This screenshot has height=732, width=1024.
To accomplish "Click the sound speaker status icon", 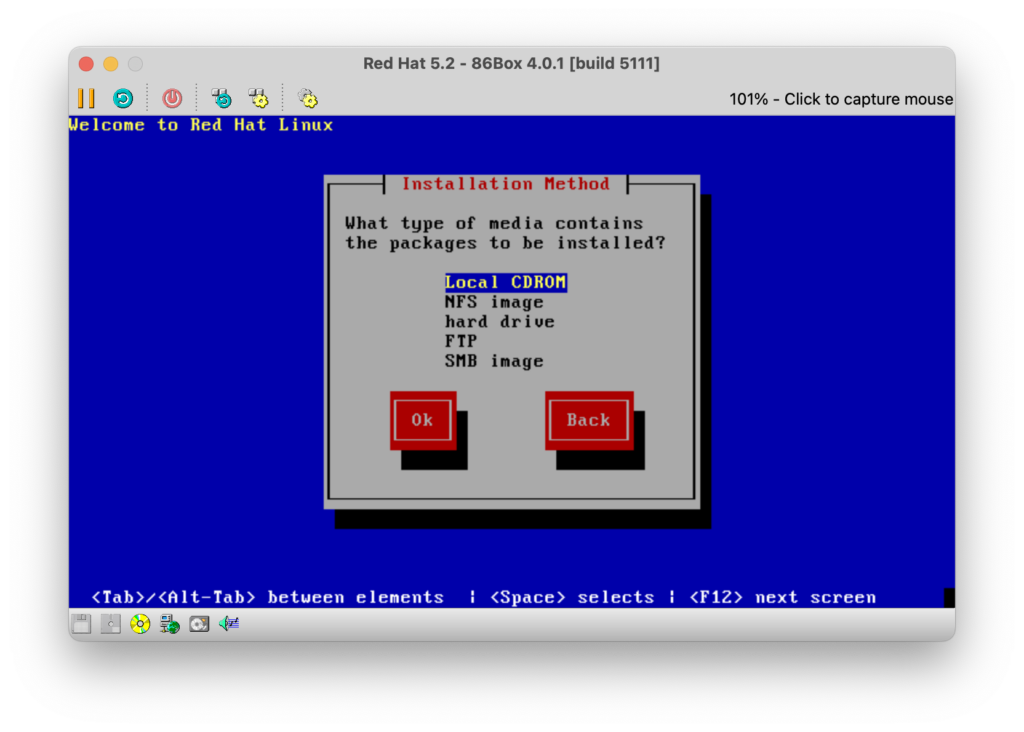I will coord(229,624).
